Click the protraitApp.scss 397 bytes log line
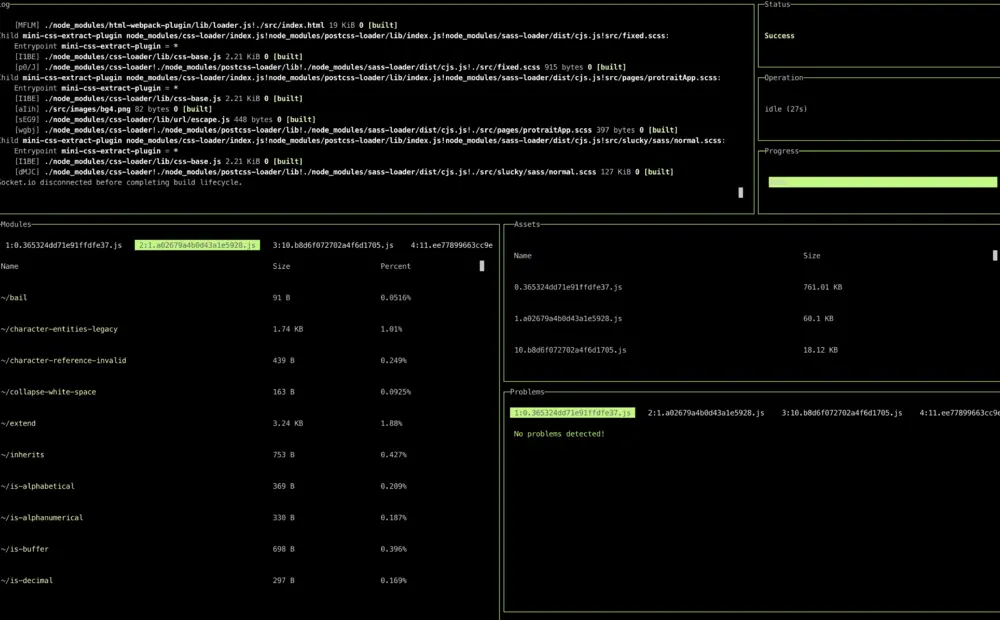Image resolution: width=1000 pixels, height=620 pixels. [346, 130]
